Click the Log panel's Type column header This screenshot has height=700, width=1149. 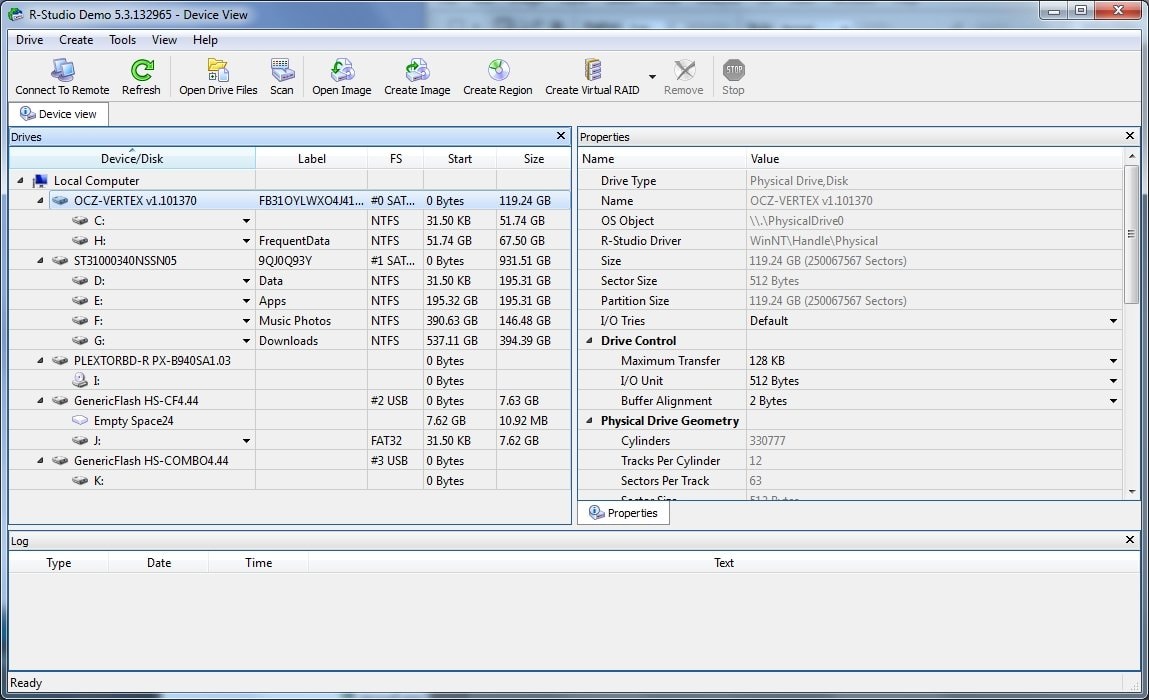coord(59,562)
